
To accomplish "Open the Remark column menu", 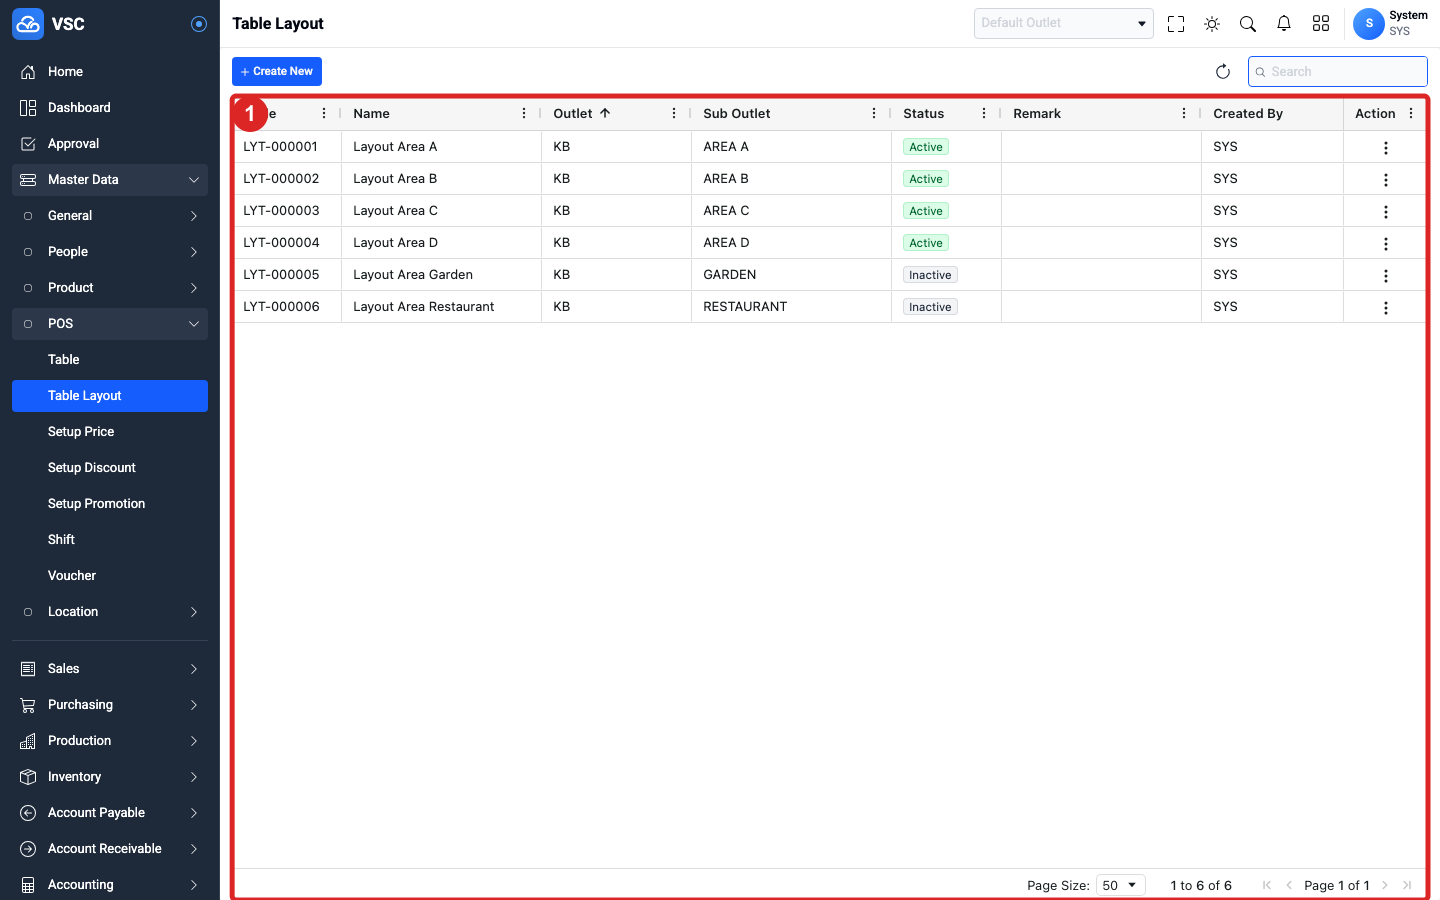I will pyautogui.click(x=1184, y=114).
